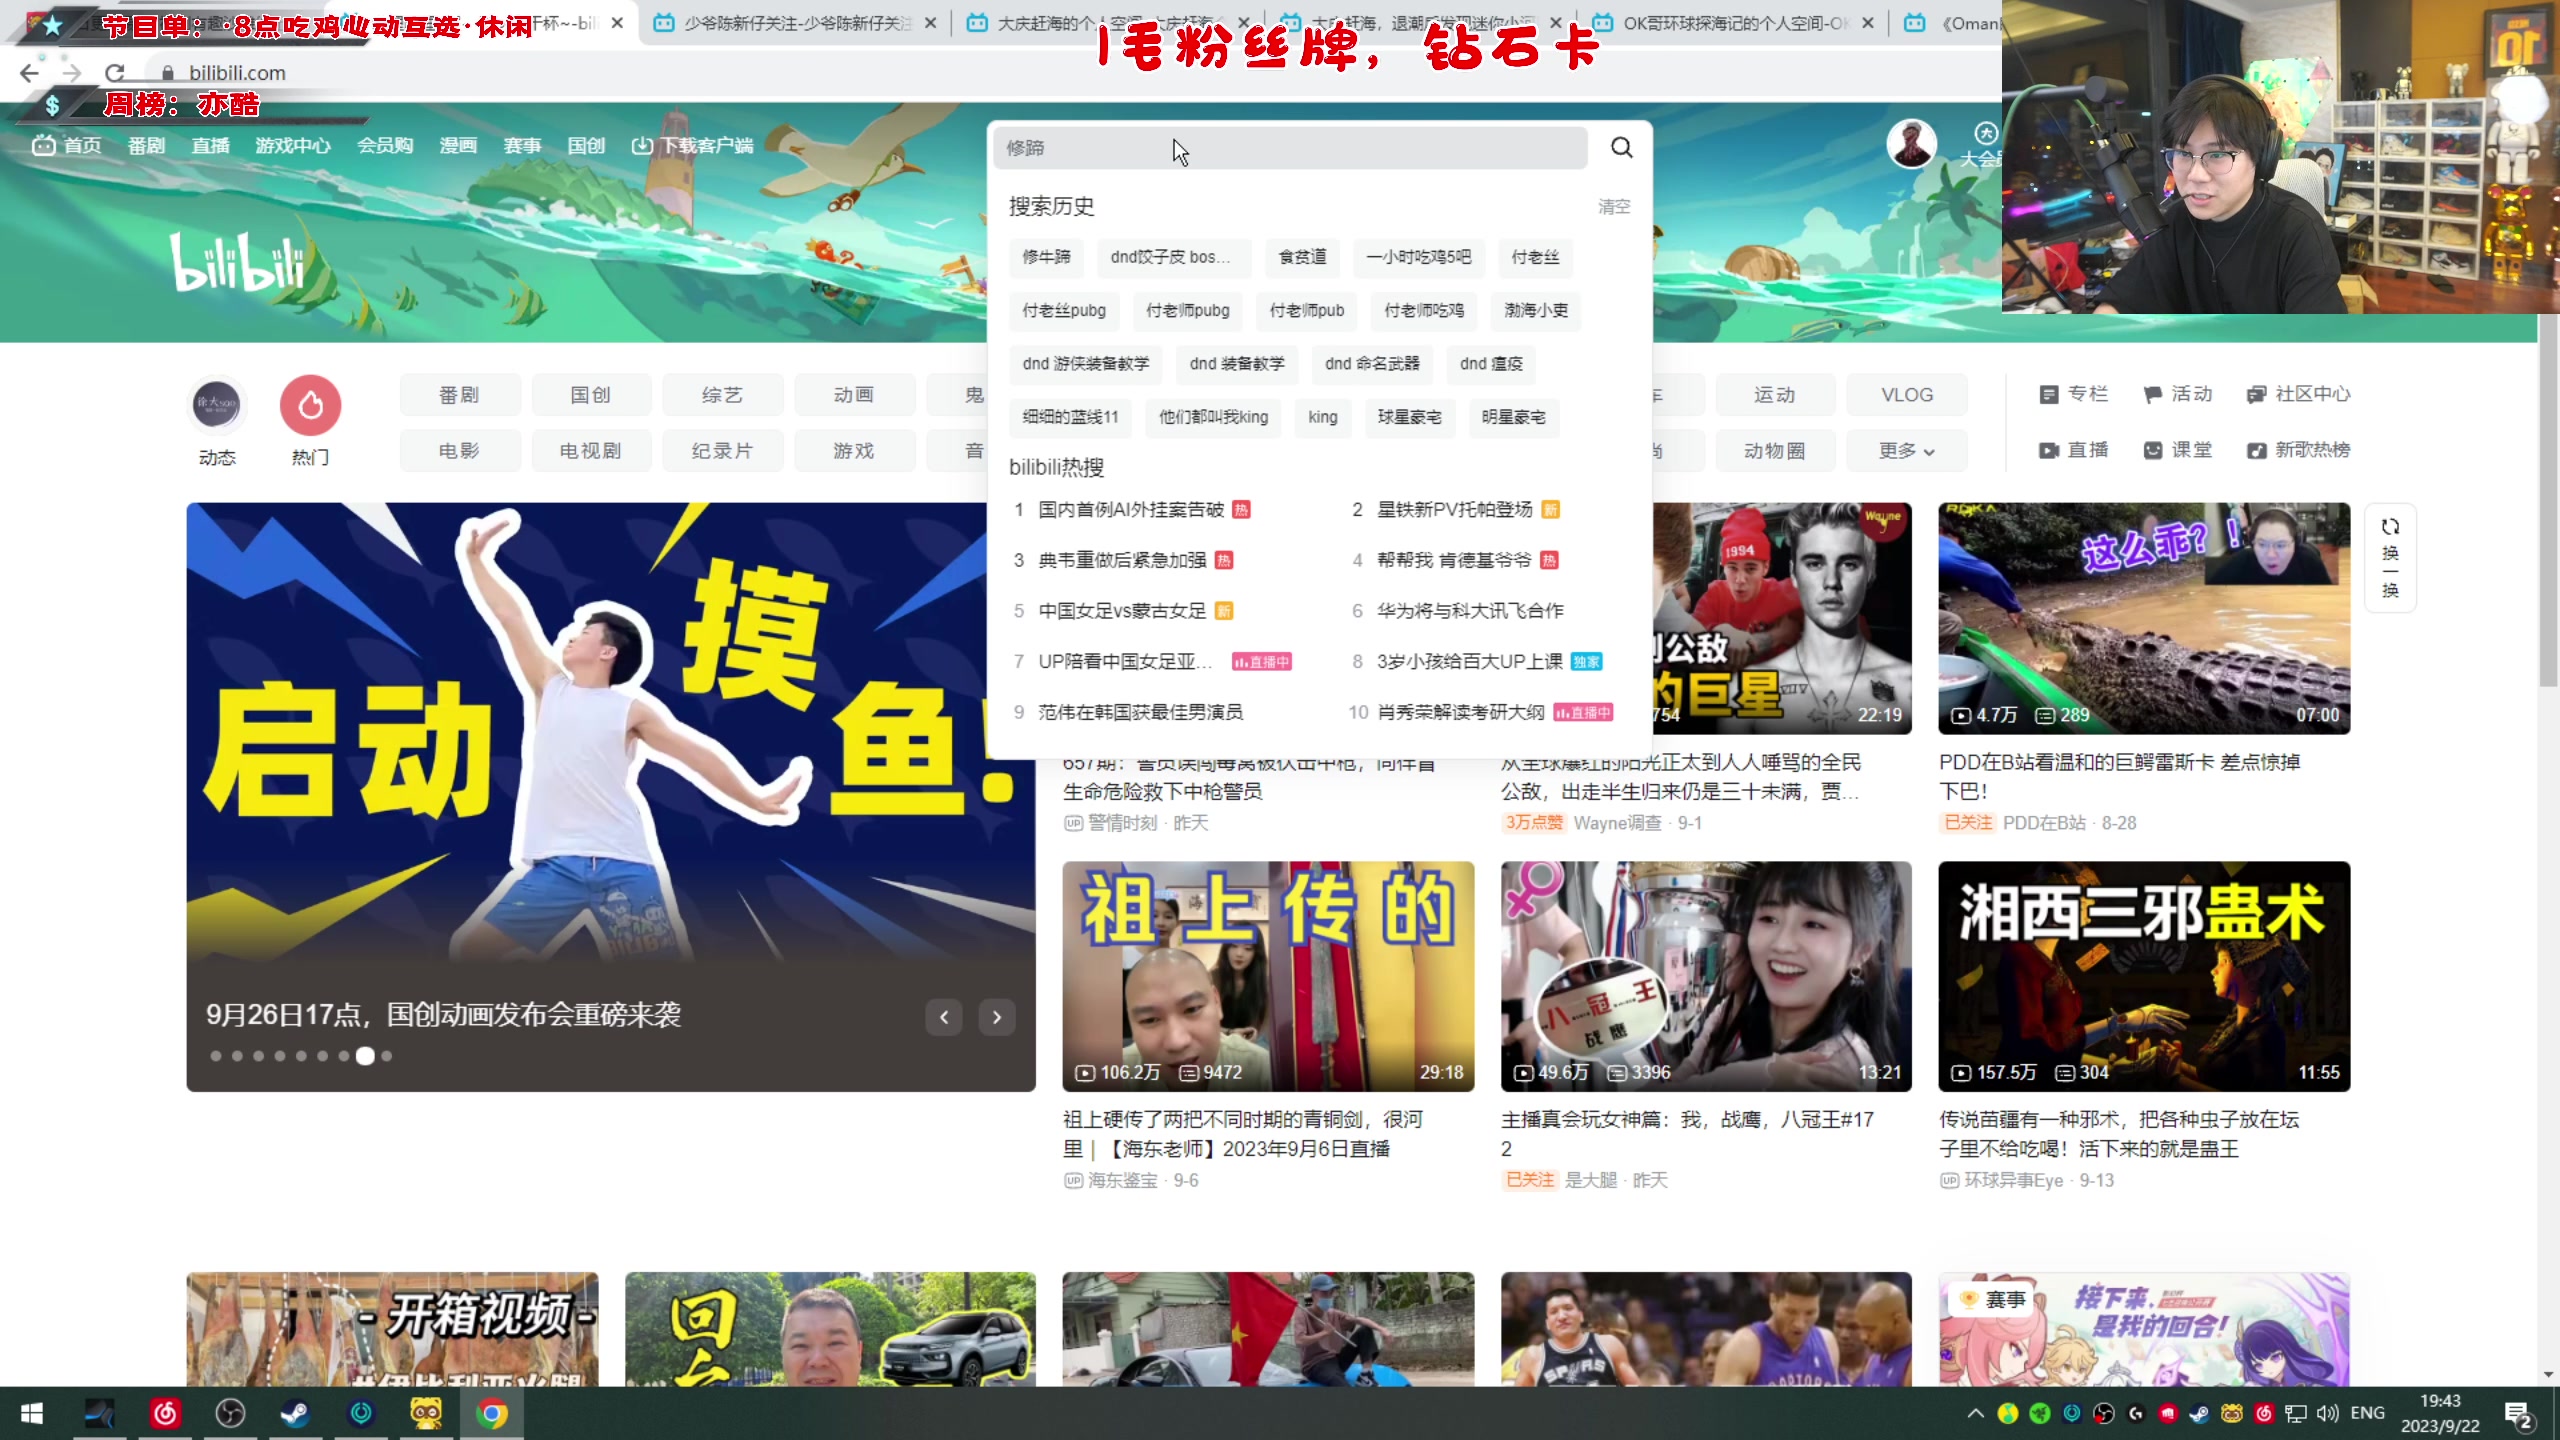Expand hidden icons in the system tray
The height and width of the screenshot is (1440, 2560).
click(1977, 1413)
